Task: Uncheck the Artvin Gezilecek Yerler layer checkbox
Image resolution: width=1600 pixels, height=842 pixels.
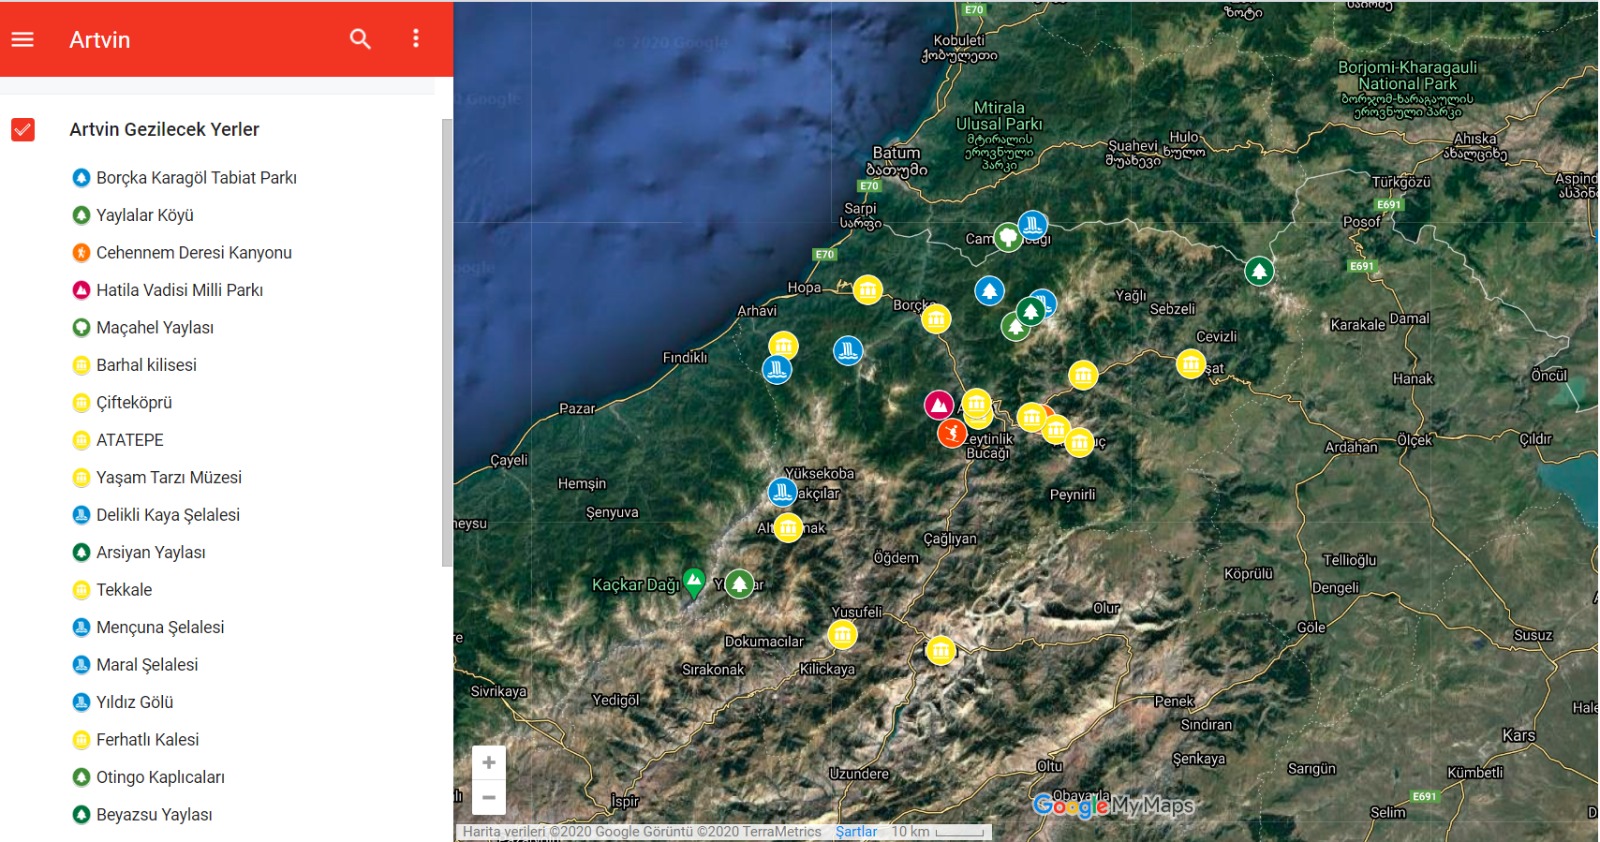Action: click(x=23, y=129)
